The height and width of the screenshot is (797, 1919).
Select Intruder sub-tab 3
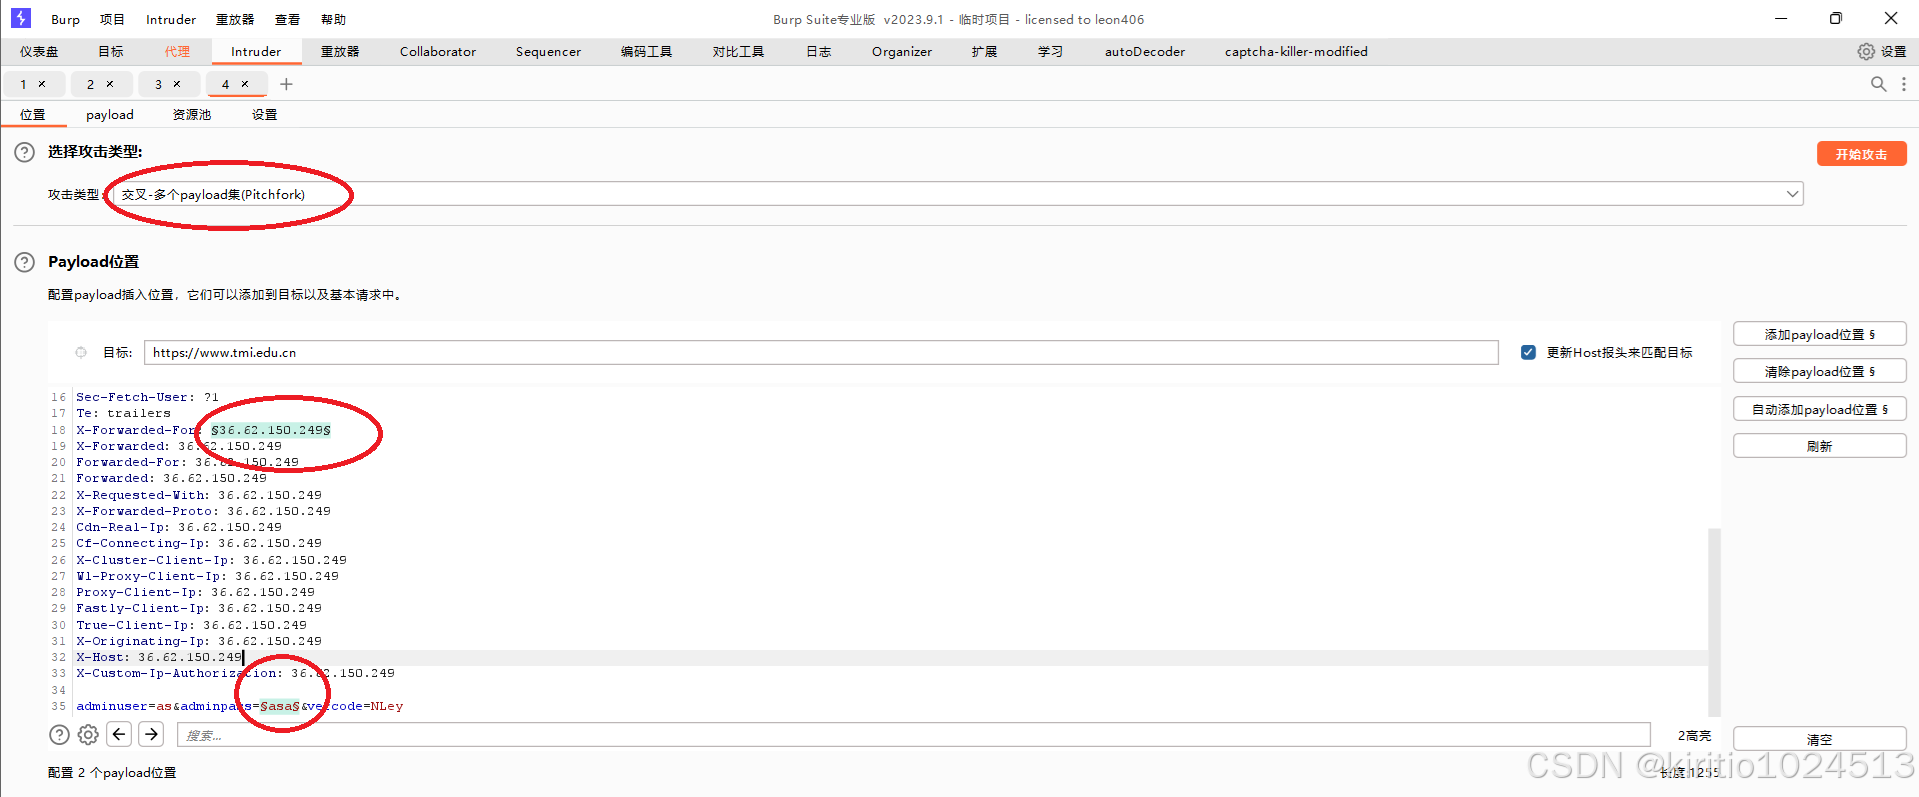(158, 84)
